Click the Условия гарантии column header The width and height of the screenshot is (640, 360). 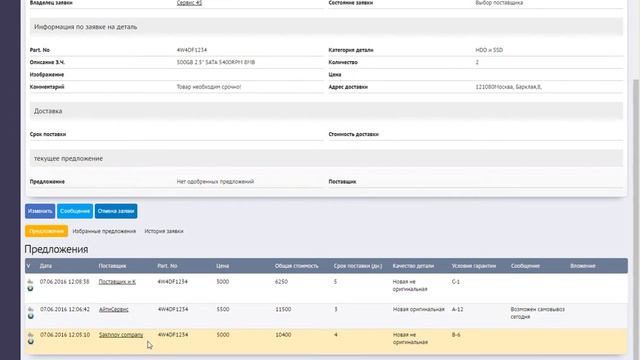tap(474, 266)
